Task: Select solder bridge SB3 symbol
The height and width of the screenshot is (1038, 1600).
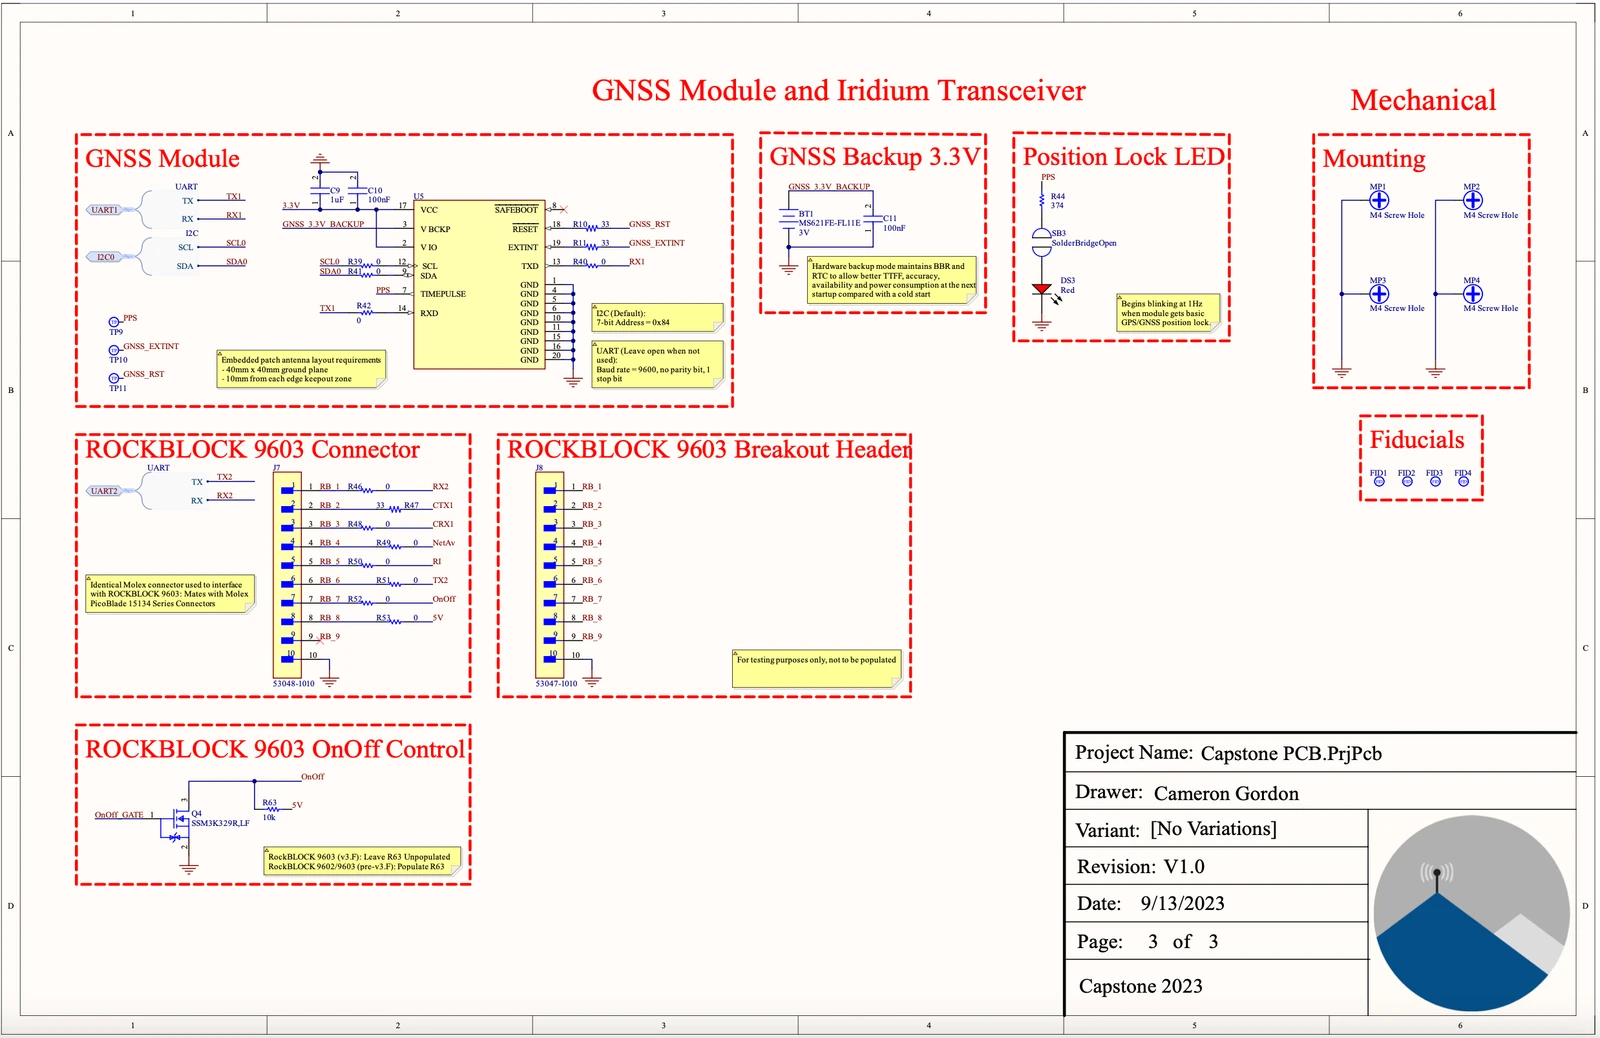Action: pos(1042,241)
